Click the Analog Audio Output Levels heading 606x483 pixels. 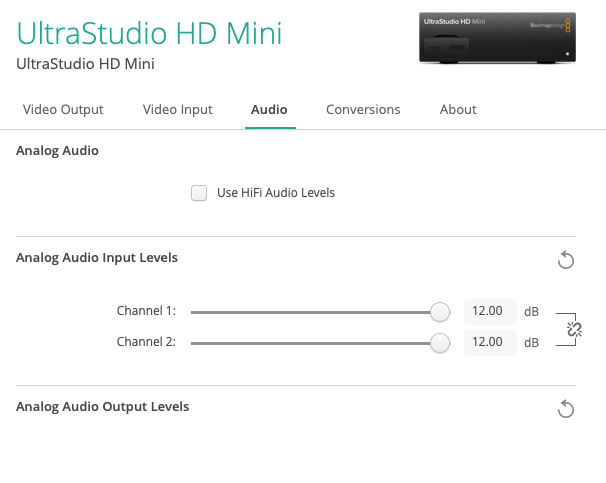102,406
